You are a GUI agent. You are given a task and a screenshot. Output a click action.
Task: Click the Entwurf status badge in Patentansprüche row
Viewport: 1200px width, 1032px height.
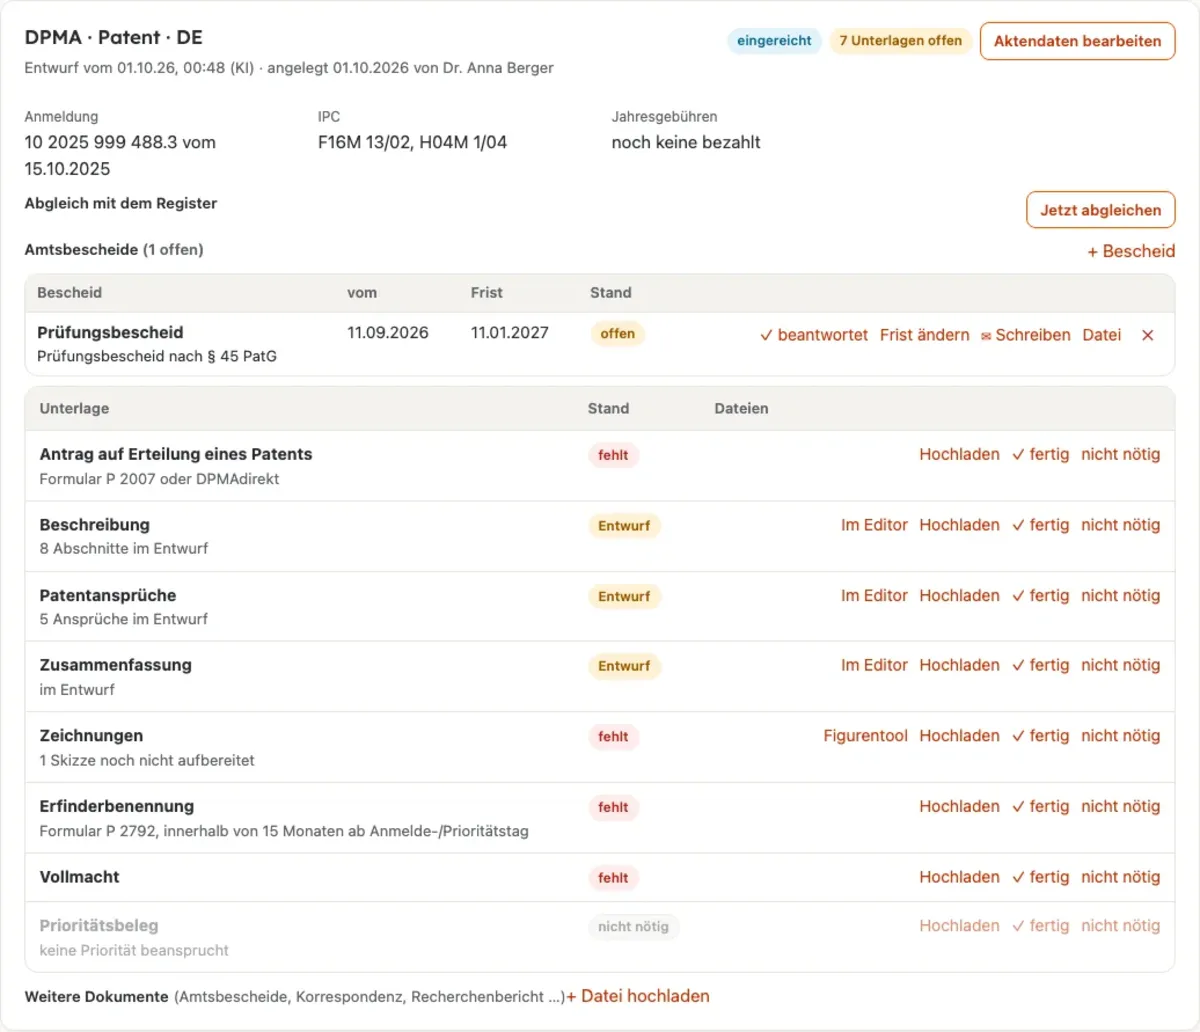tap(624, 597)
